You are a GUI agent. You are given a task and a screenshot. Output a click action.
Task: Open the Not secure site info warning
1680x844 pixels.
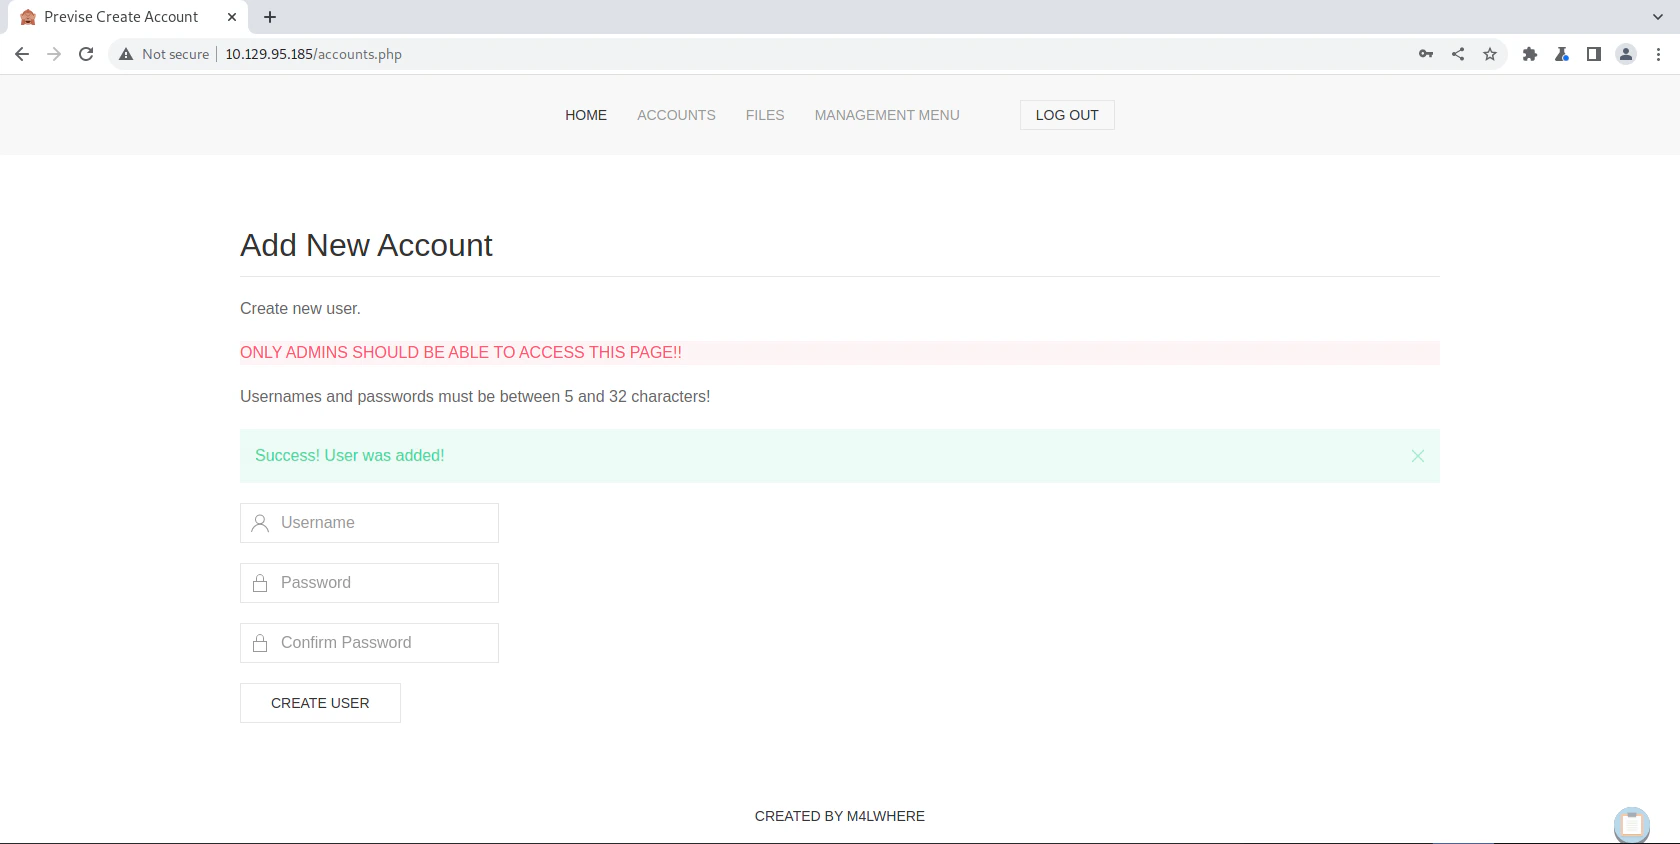pos(164,54)
